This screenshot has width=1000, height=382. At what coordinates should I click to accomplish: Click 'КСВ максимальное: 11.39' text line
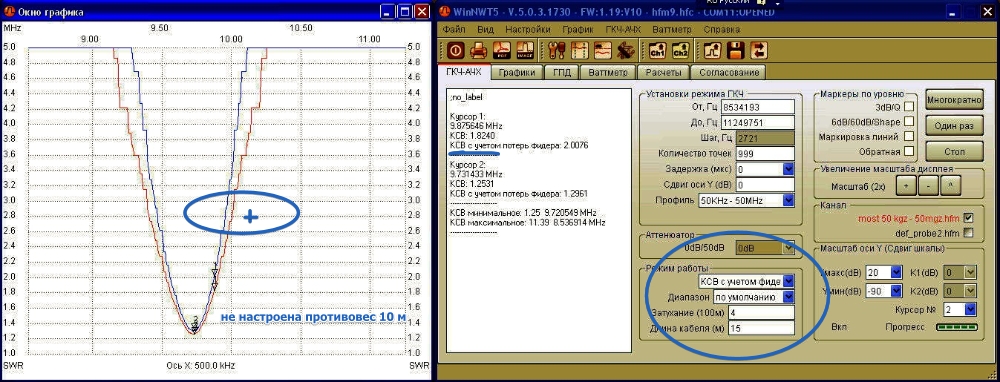pyautogui.click(x=528, y=222)
